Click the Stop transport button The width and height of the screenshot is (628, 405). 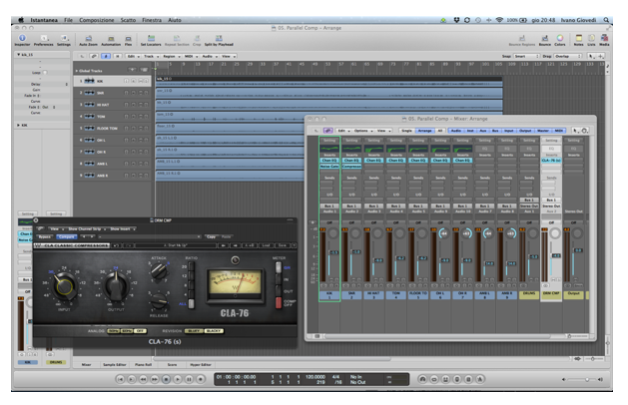pyautogui.click(x=166, y=379)
